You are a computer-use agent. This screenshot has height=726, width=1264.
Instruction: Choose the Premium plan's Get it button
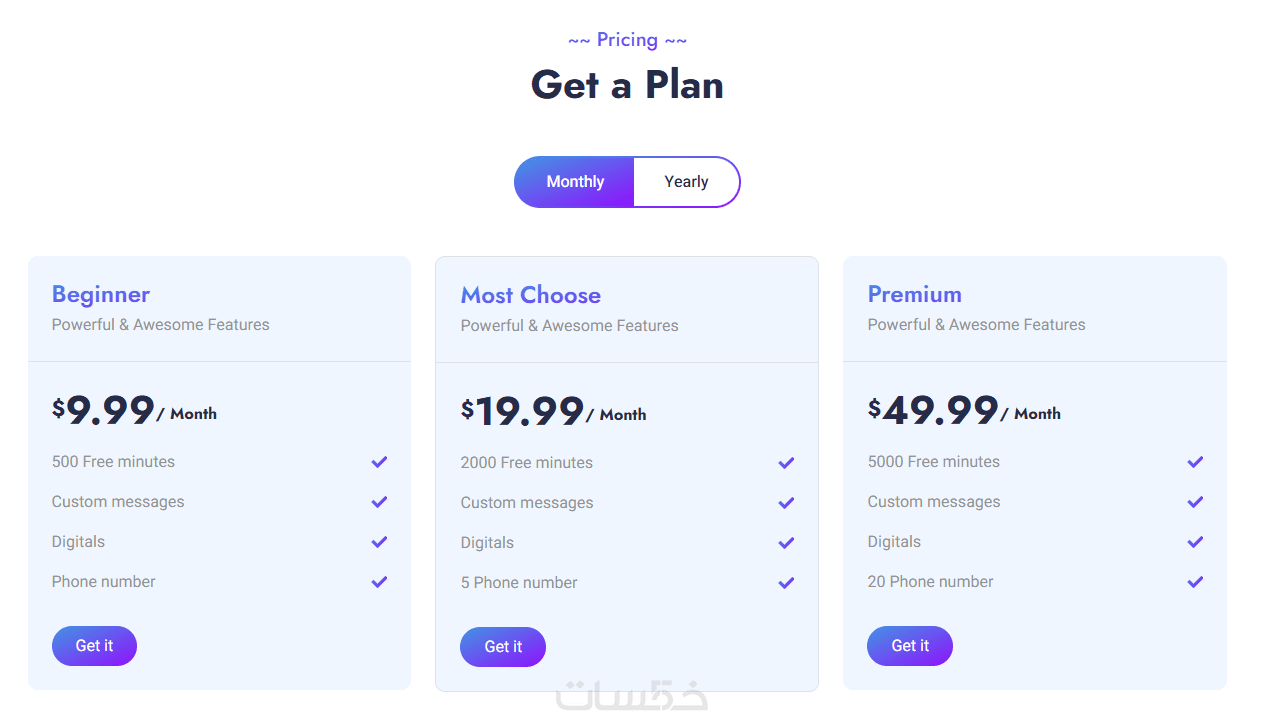[x=910, y=646]
